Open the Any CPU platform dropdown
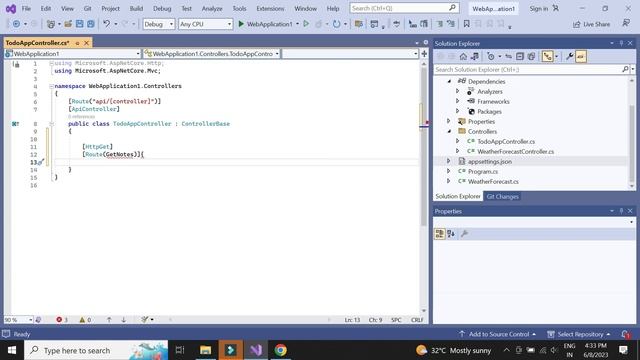640x360 pixels. (x=205, y=24)
